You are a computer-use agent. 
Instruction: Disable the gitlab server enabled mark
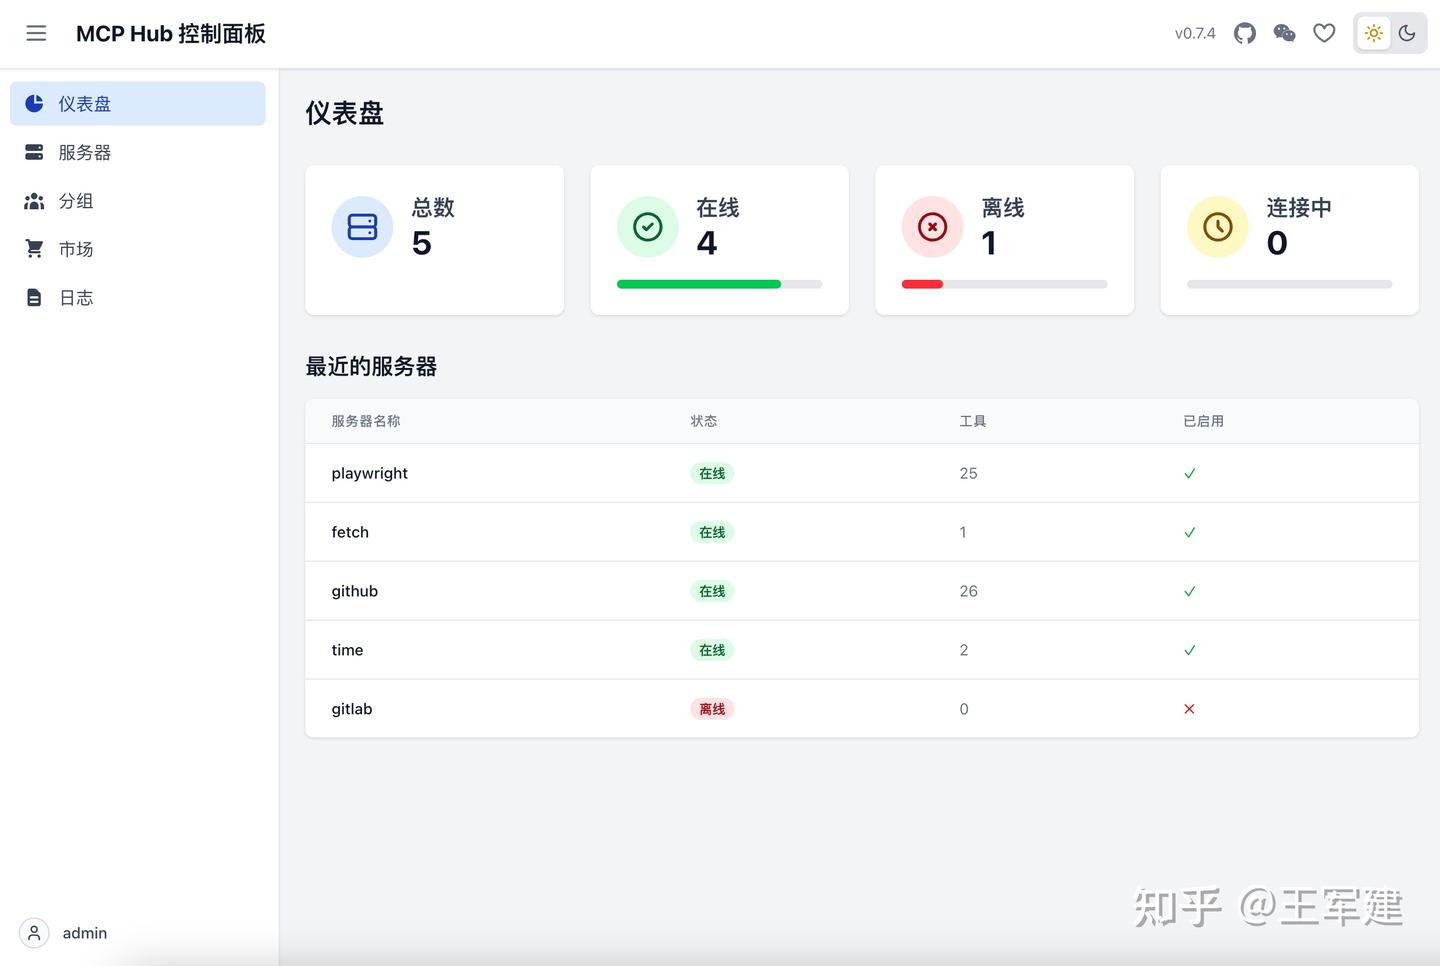point(1189,708)
